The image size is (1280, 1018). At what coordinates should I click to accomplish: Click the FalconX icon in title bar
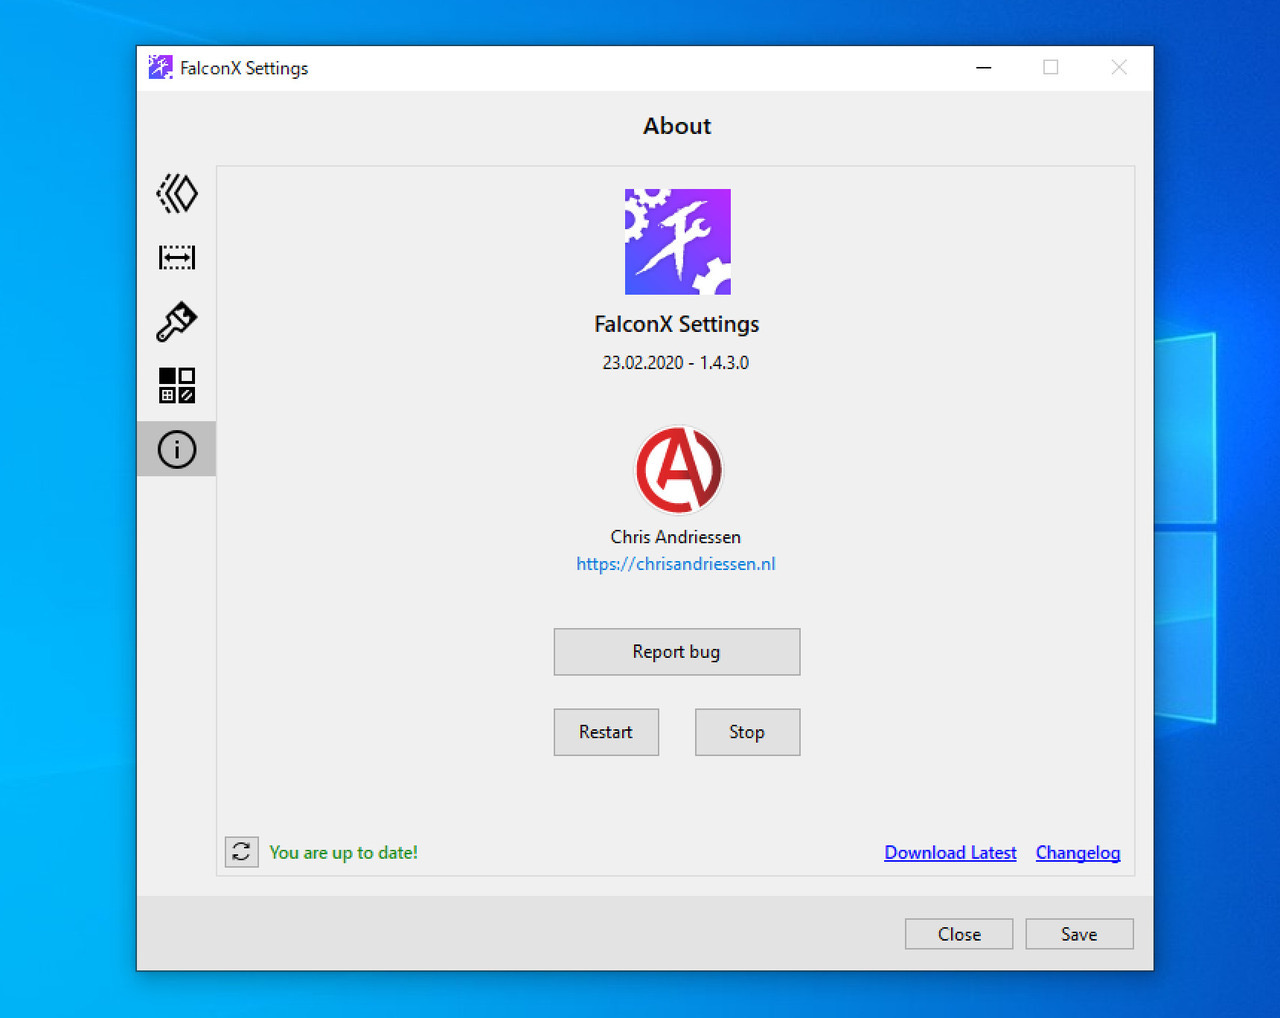point(160,68)
